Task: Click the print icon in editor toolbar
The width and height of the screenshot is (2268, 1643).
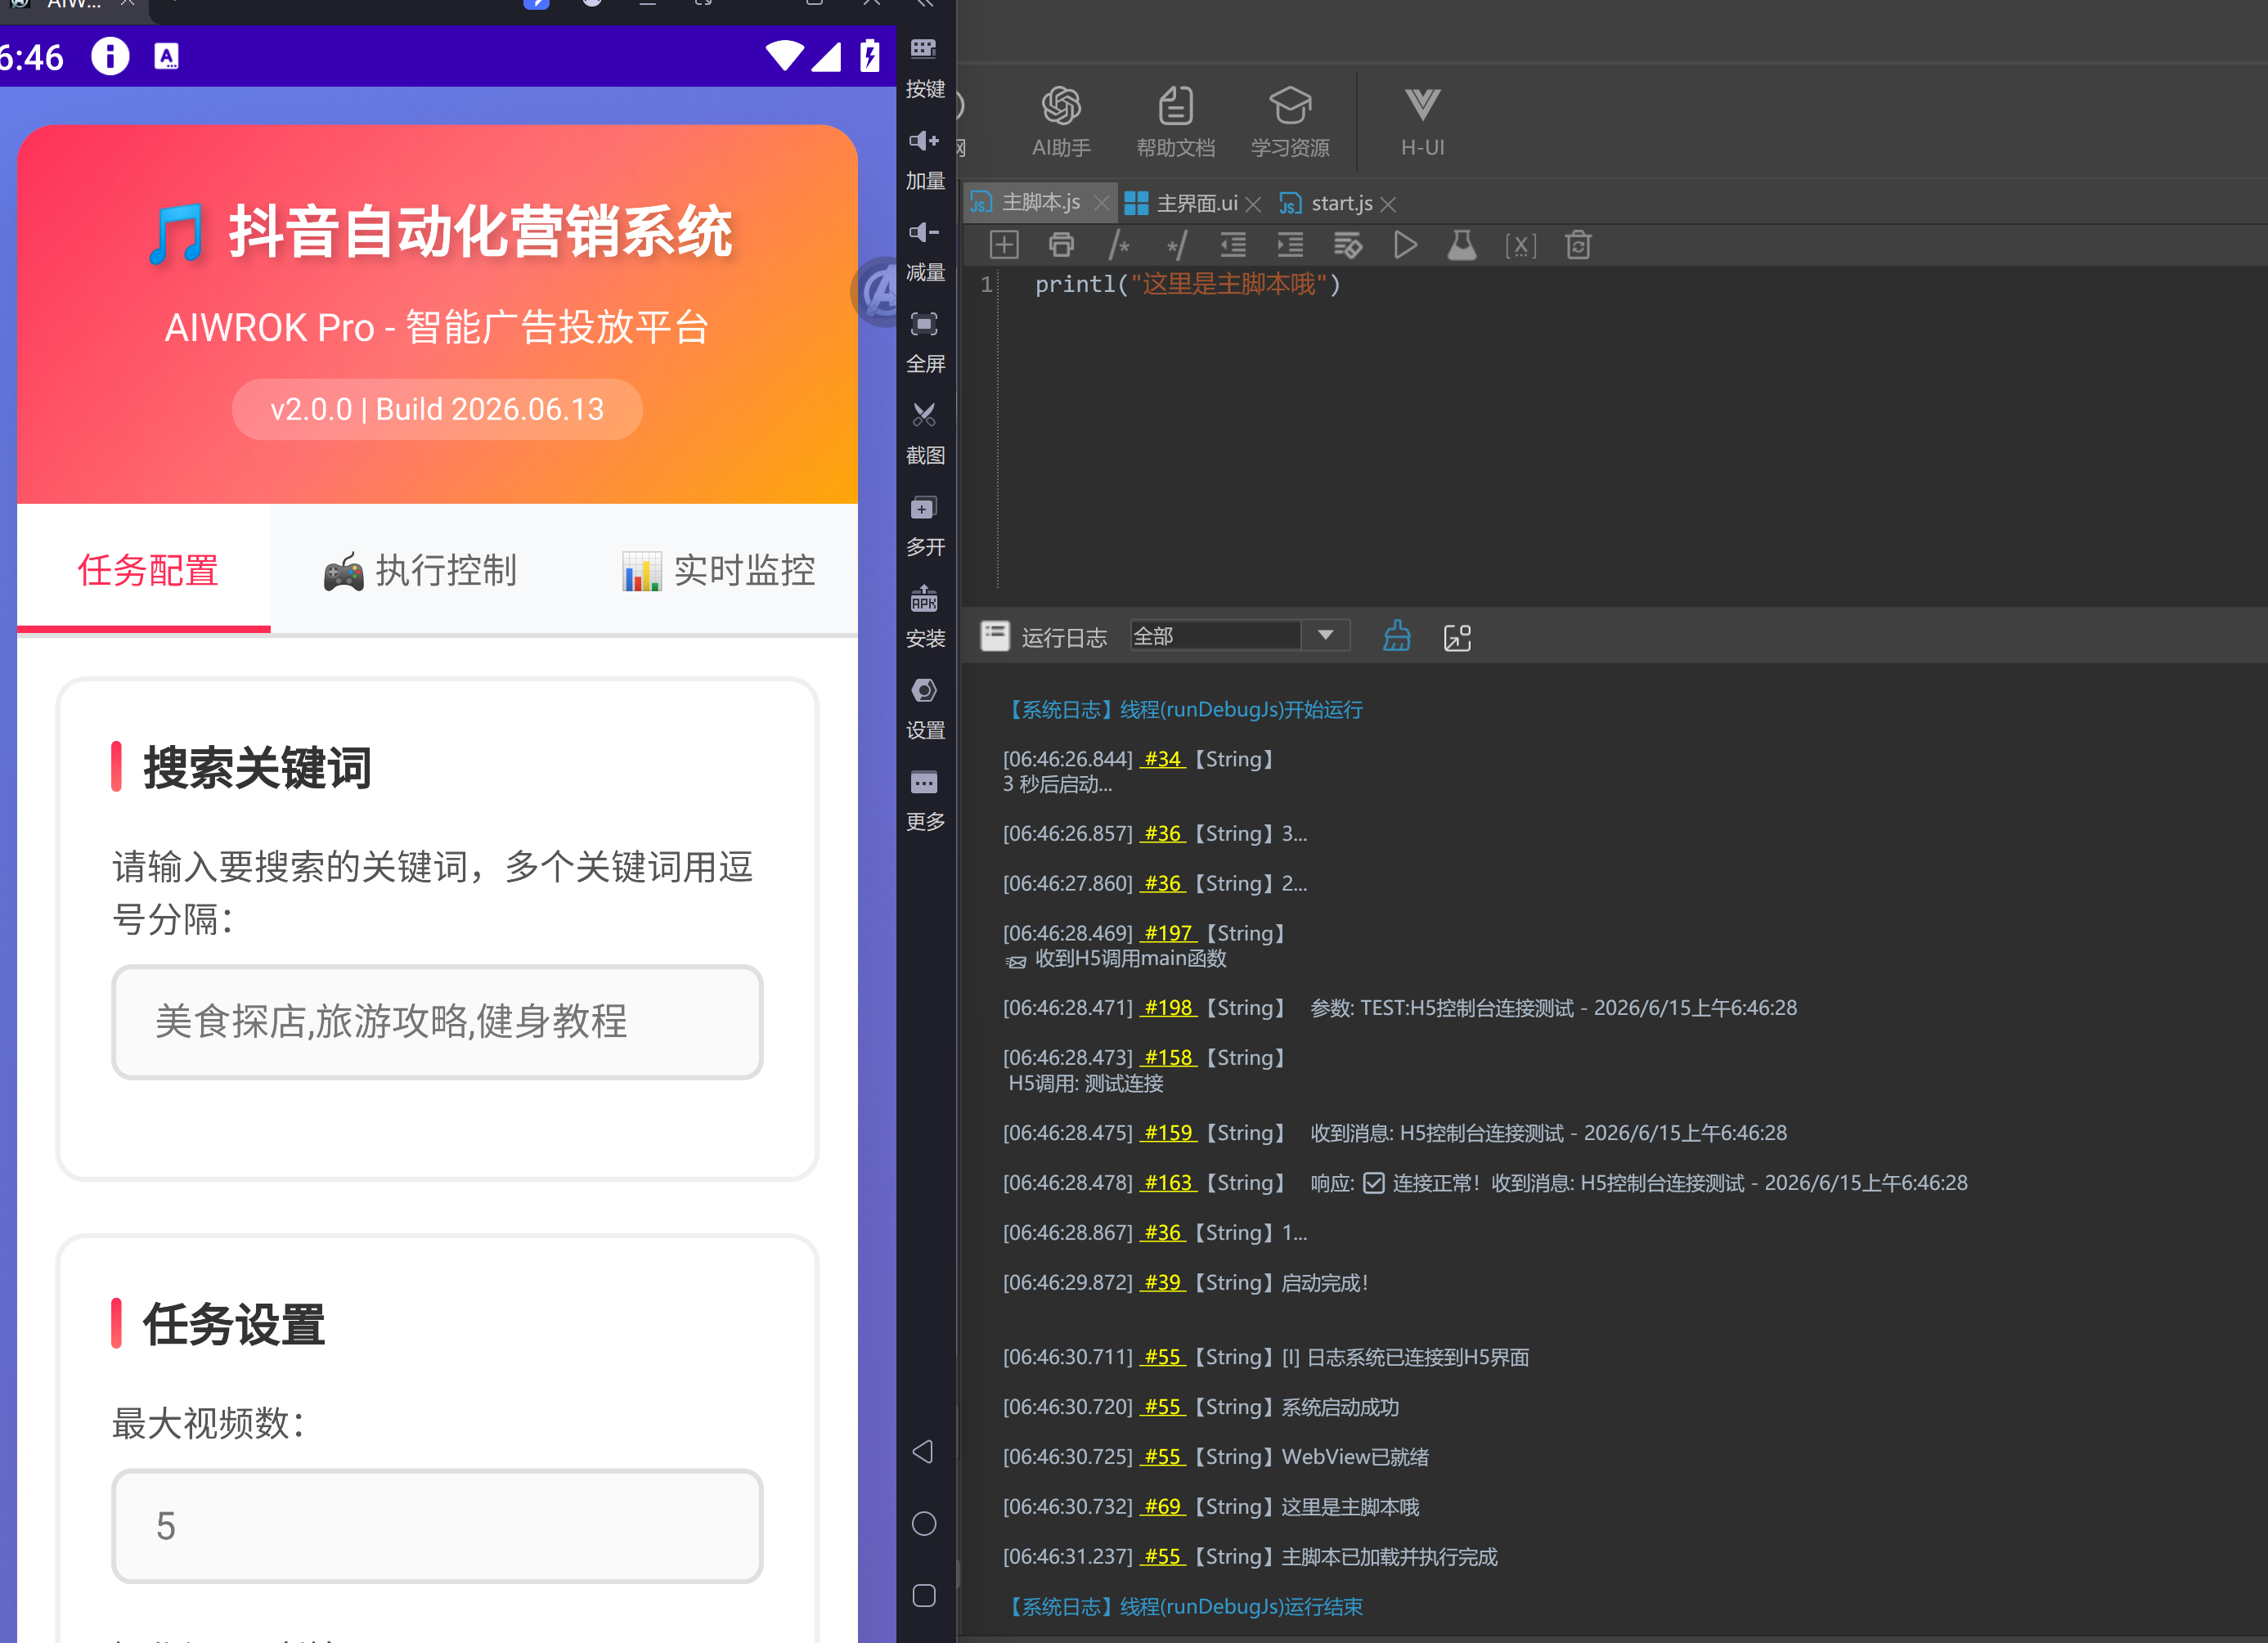Action: tap(1061, 245)
